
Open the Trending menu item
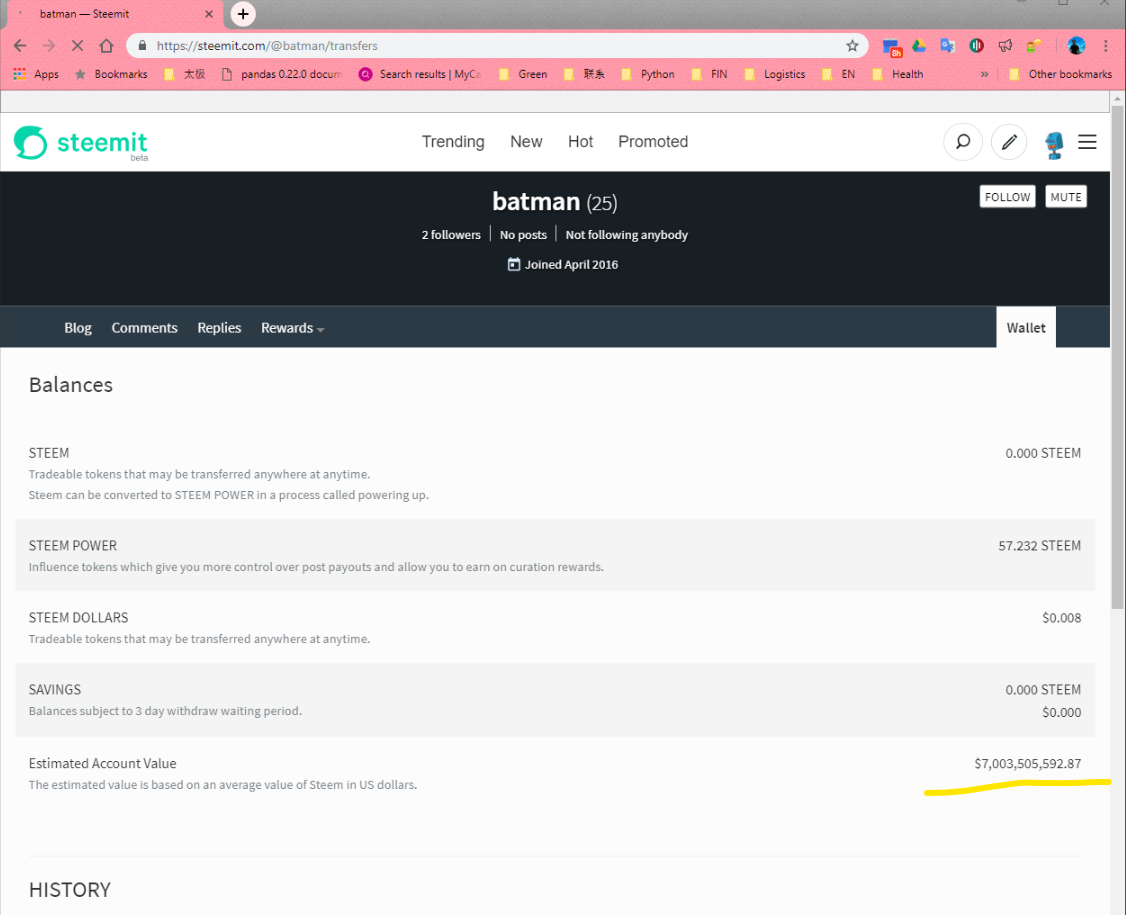pos(453,141)
